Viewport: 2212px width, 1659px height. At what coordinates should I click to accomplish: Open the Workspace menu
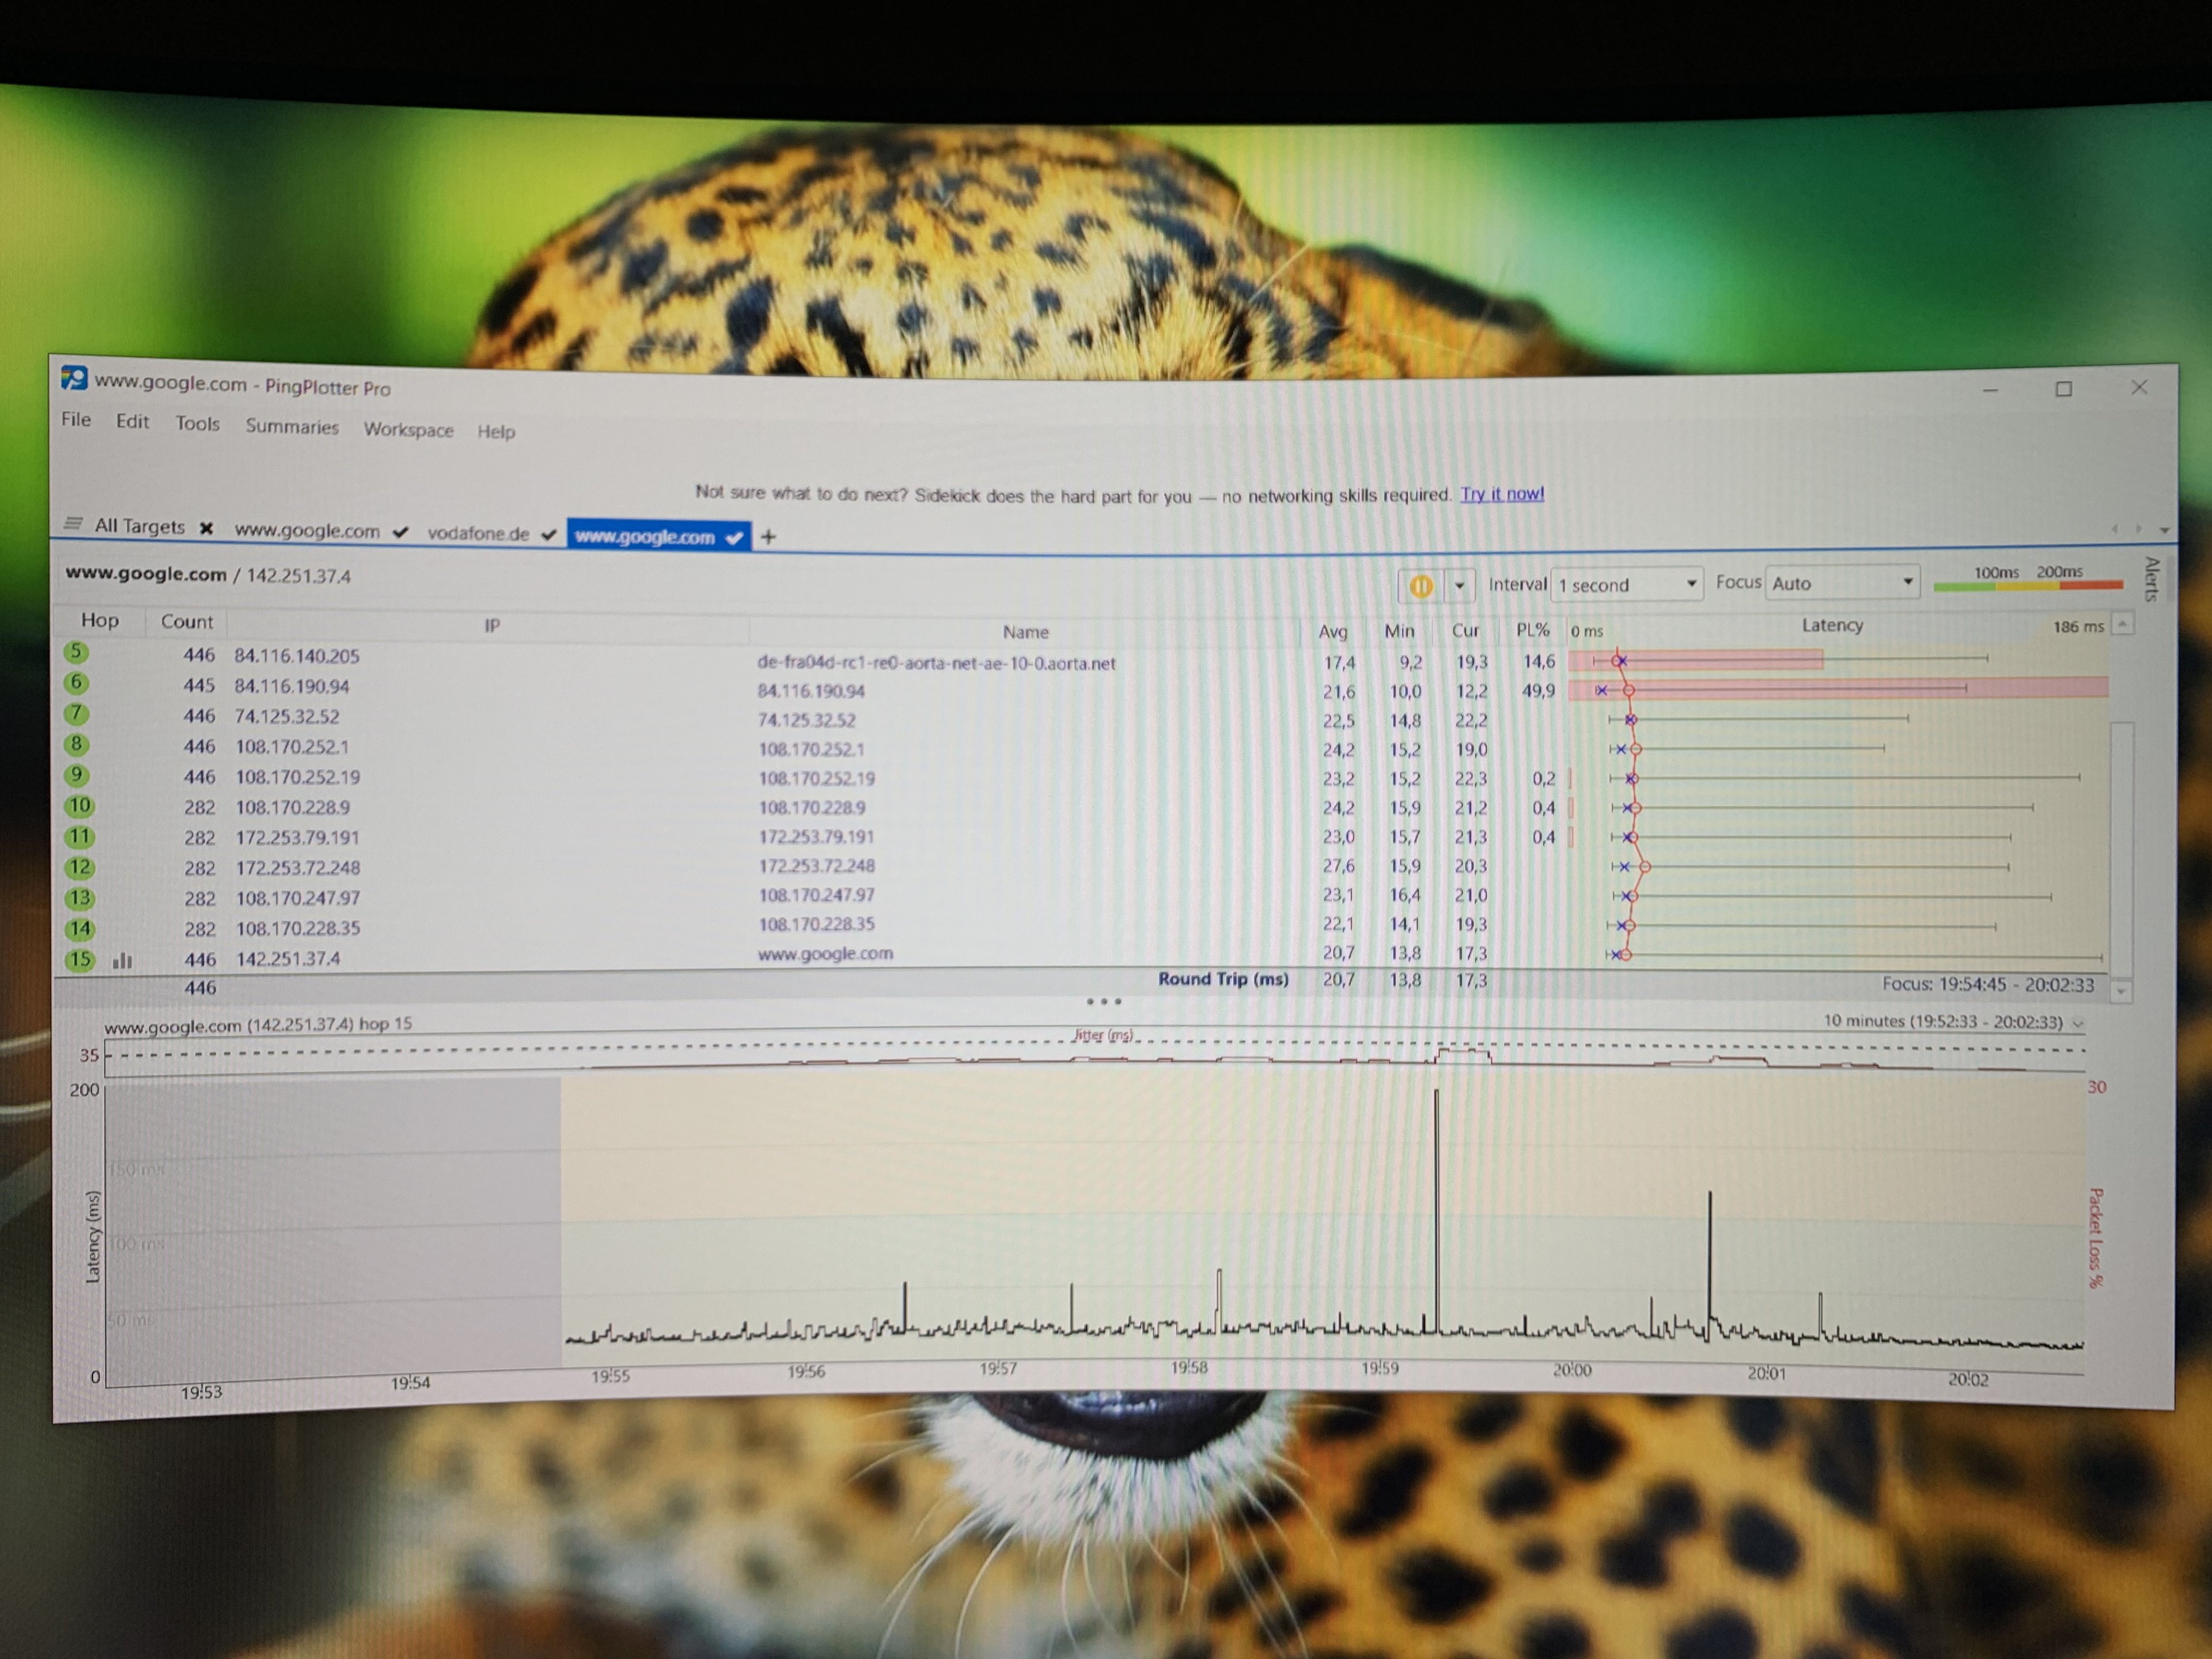(408, 430)
